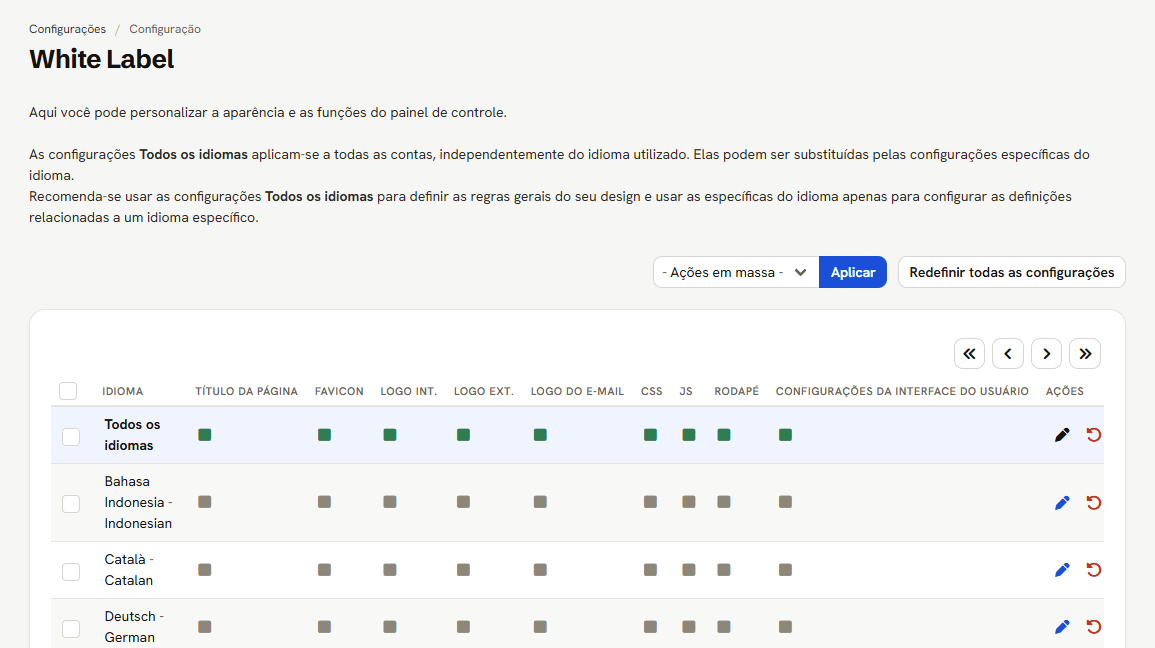
Task: Click the Deutsch - German language label
Action: tap(134, 627)
